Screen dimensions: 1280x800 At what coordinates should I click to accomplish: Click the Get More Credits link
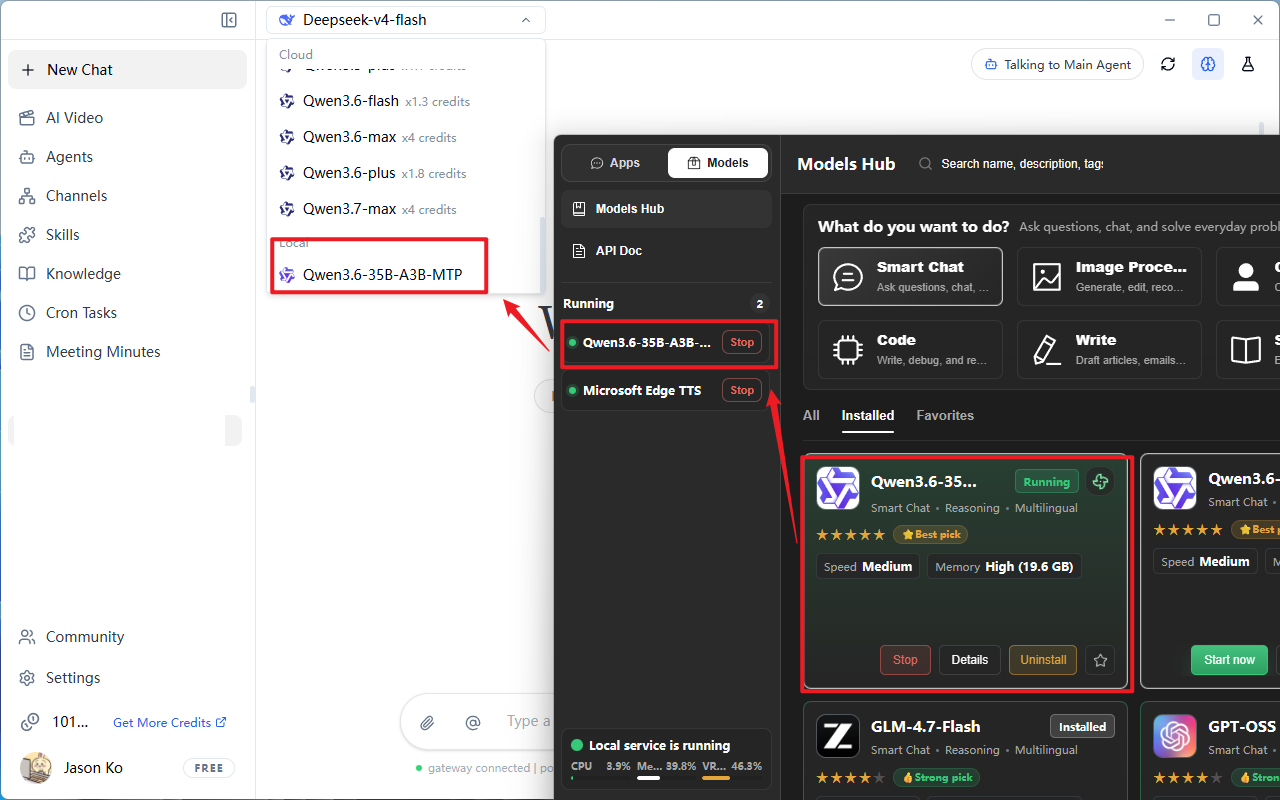170,722
